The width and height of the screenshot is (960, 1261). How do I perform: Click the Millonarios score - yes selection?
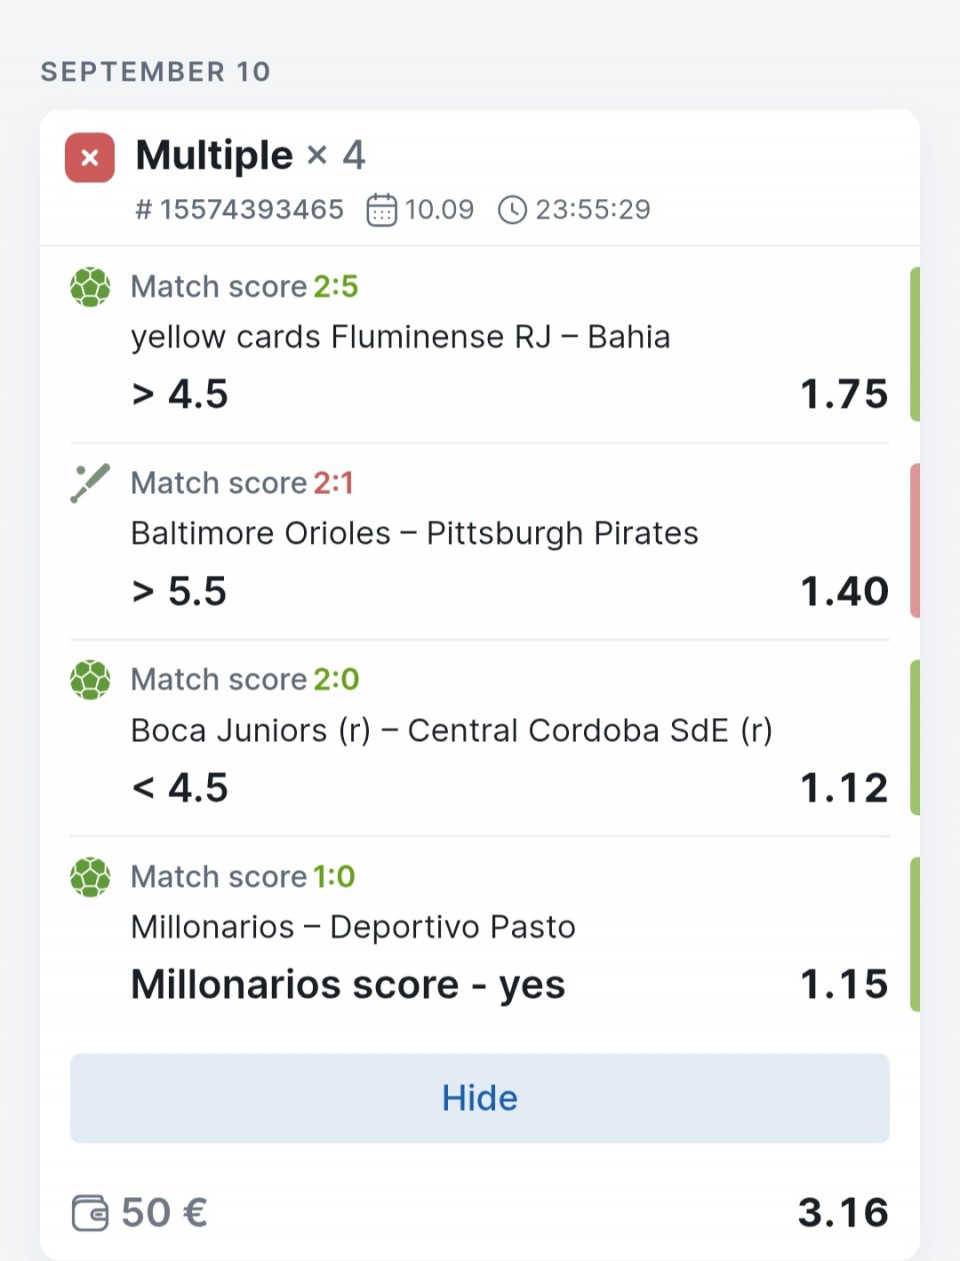coord(348,985)
